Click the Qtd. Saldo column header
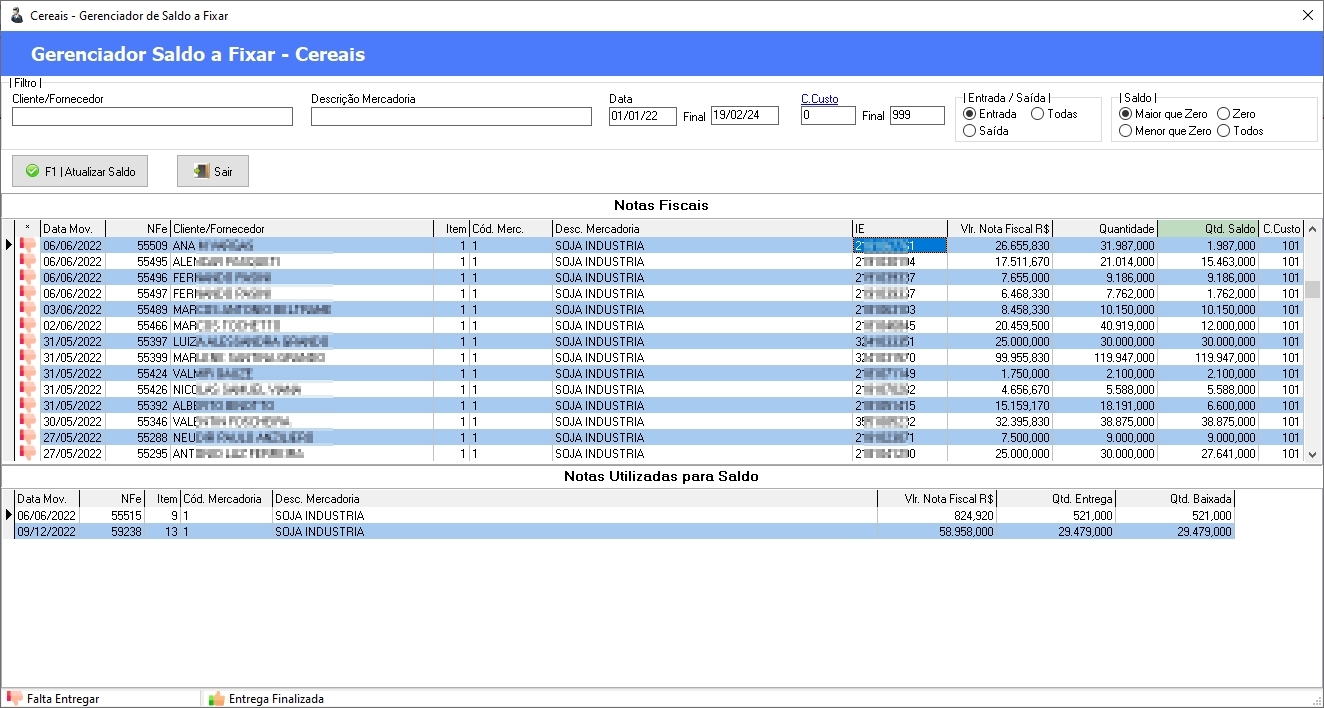 [x=1208, y=229]
